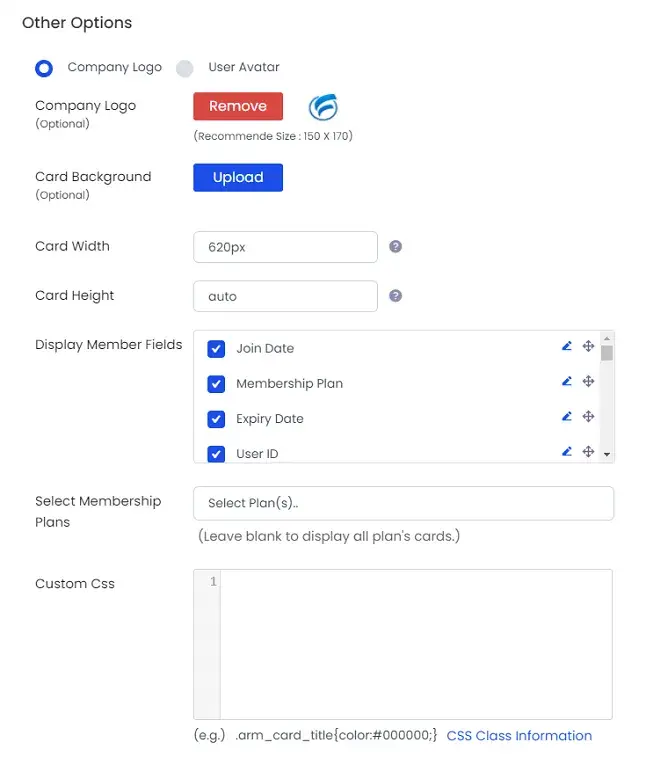Click the edit pencil icon for Join Date
Viewport: 646px width, 766px height.
pos(567,346)
